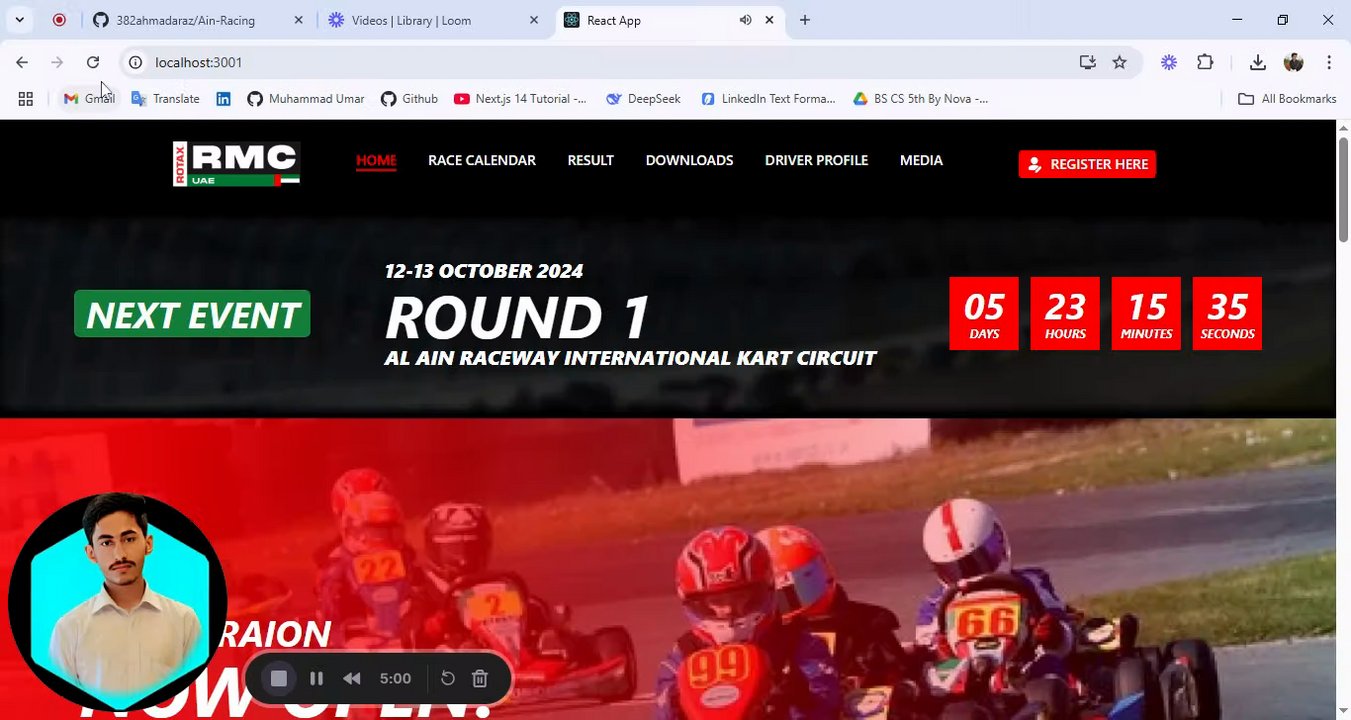Open the Chrome three-dot menu
This screenshot has height=720, width=1351.
pyautogui.click(x=1329, y=62)
